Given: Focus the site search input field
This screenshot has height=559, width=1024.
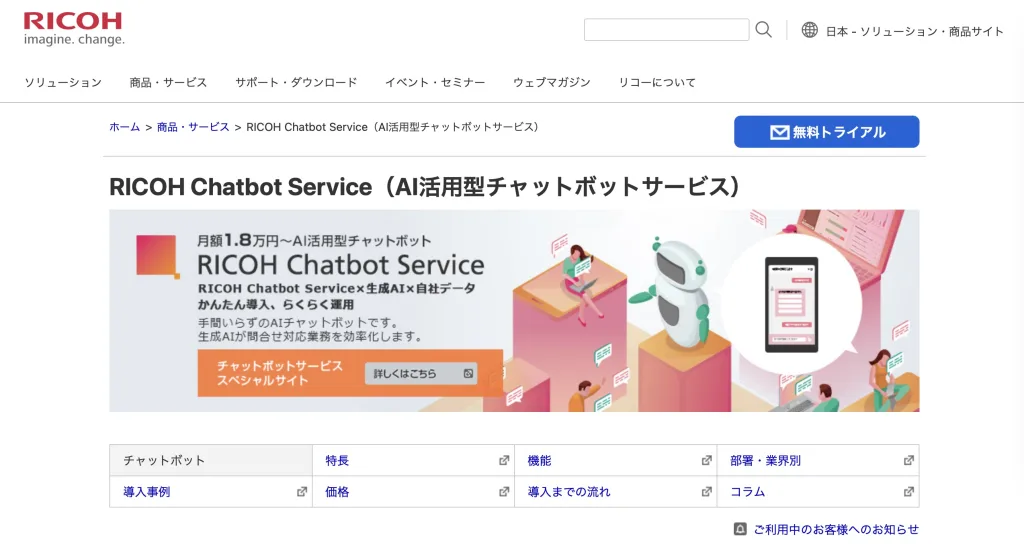Looking at the screenshot, I should (x=666, y=29).
